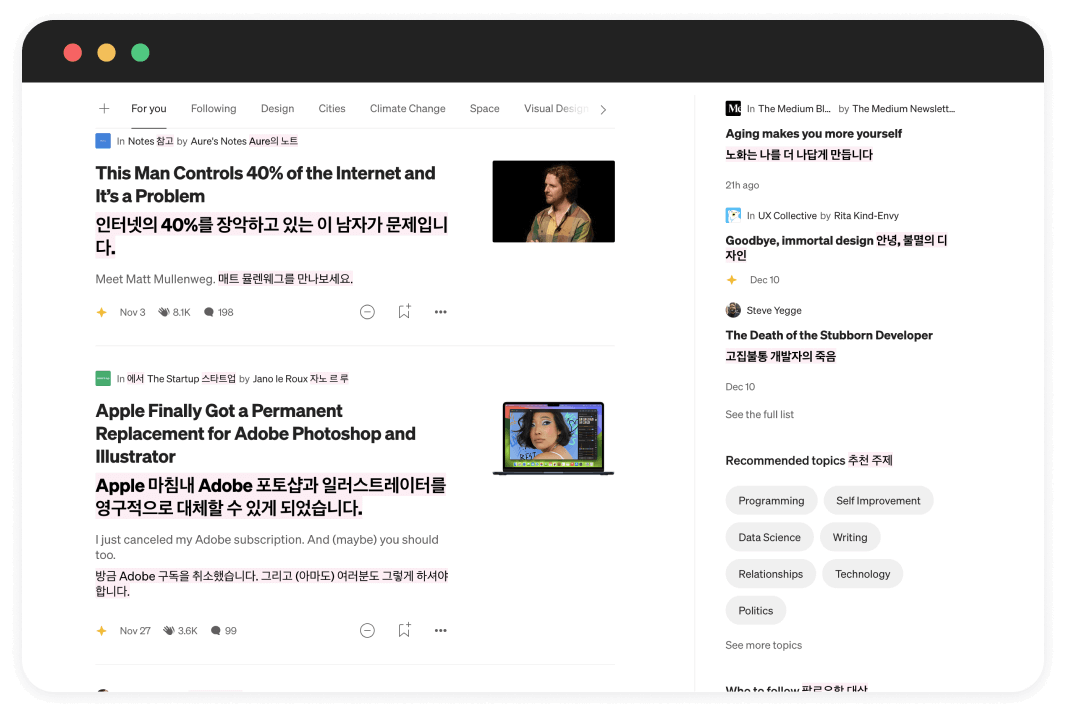The width and height of the screenshot is (1066, 716).
Task: Click the plus icon to add topics
Action: coord(104,109)
